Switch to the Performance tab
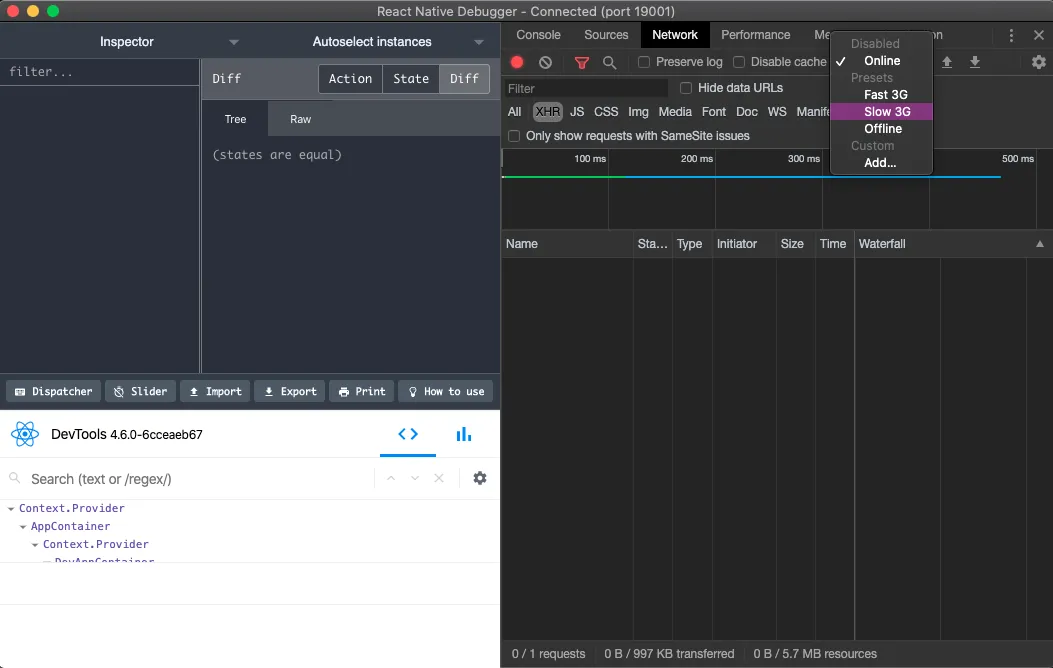 point(756,35)
